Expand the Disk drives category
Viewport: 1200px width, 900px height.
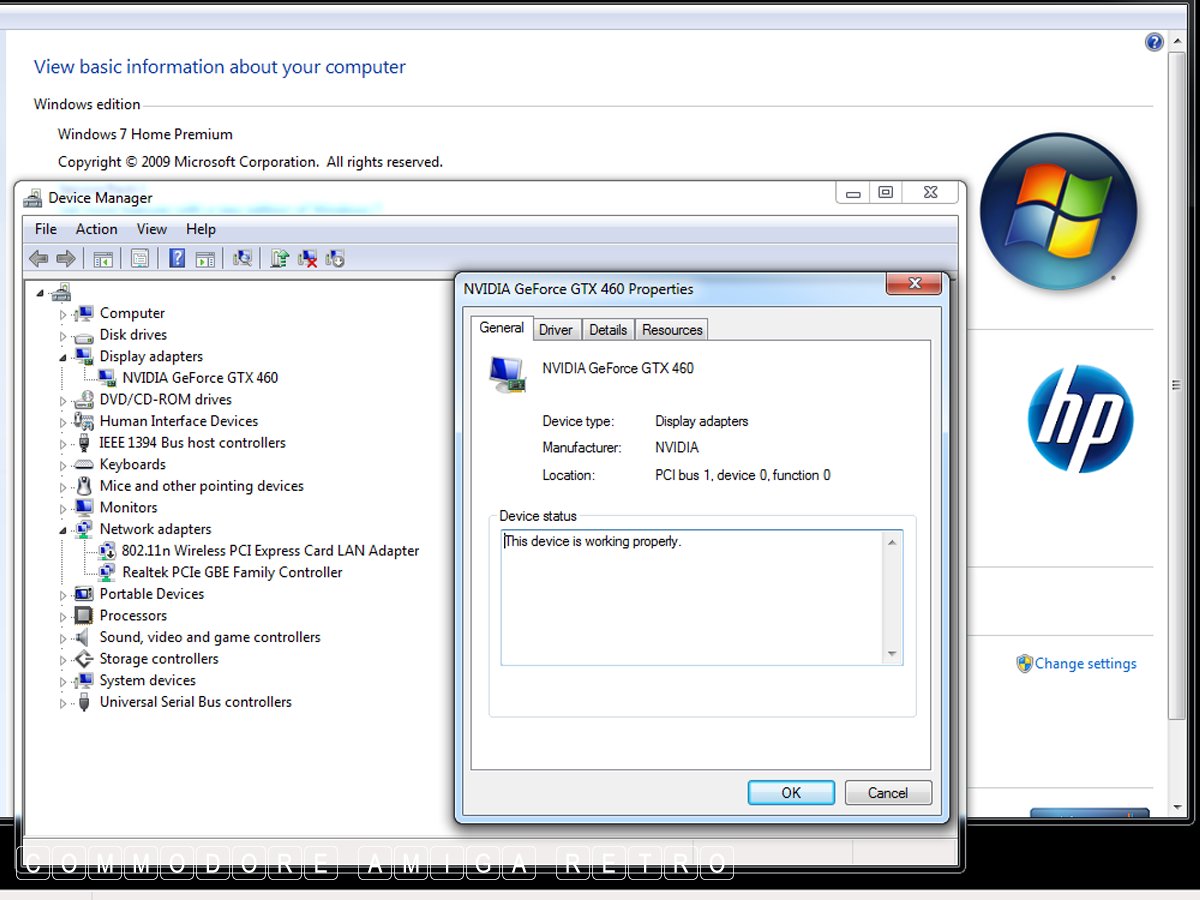tap(63, 336)
